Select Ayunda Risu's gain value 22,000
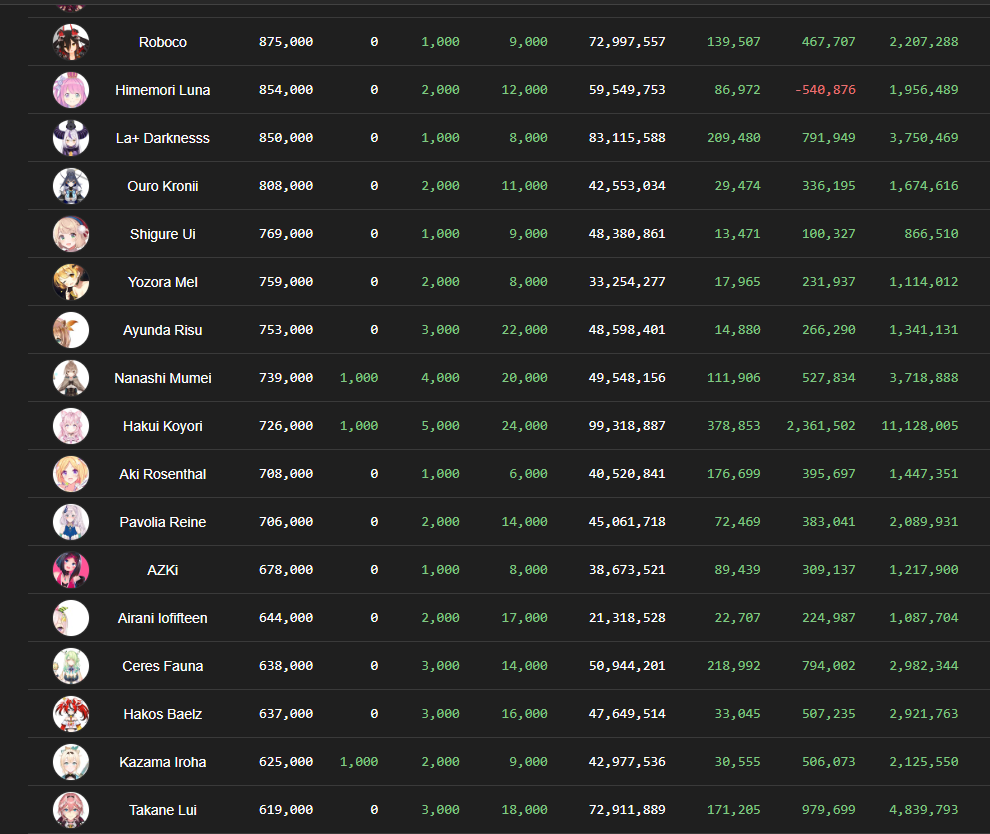The image size is (990, 834). (525, 330)
